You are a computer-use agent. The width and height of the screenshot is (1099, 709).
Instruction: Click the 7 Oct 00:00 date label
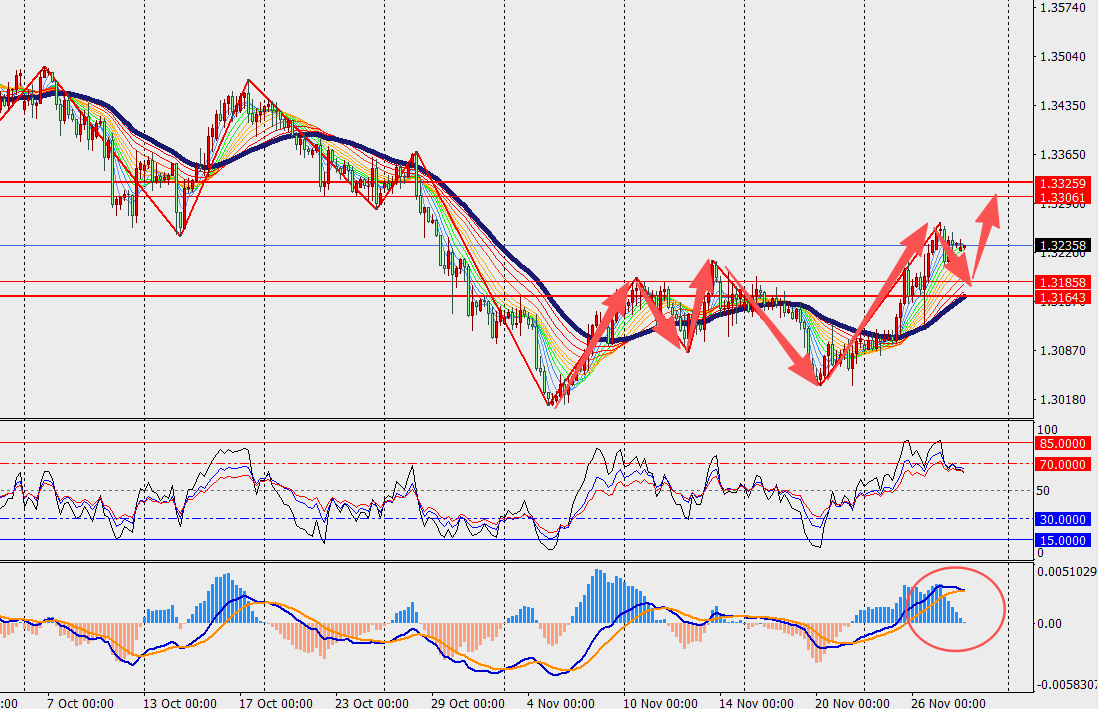coord(80,701)
